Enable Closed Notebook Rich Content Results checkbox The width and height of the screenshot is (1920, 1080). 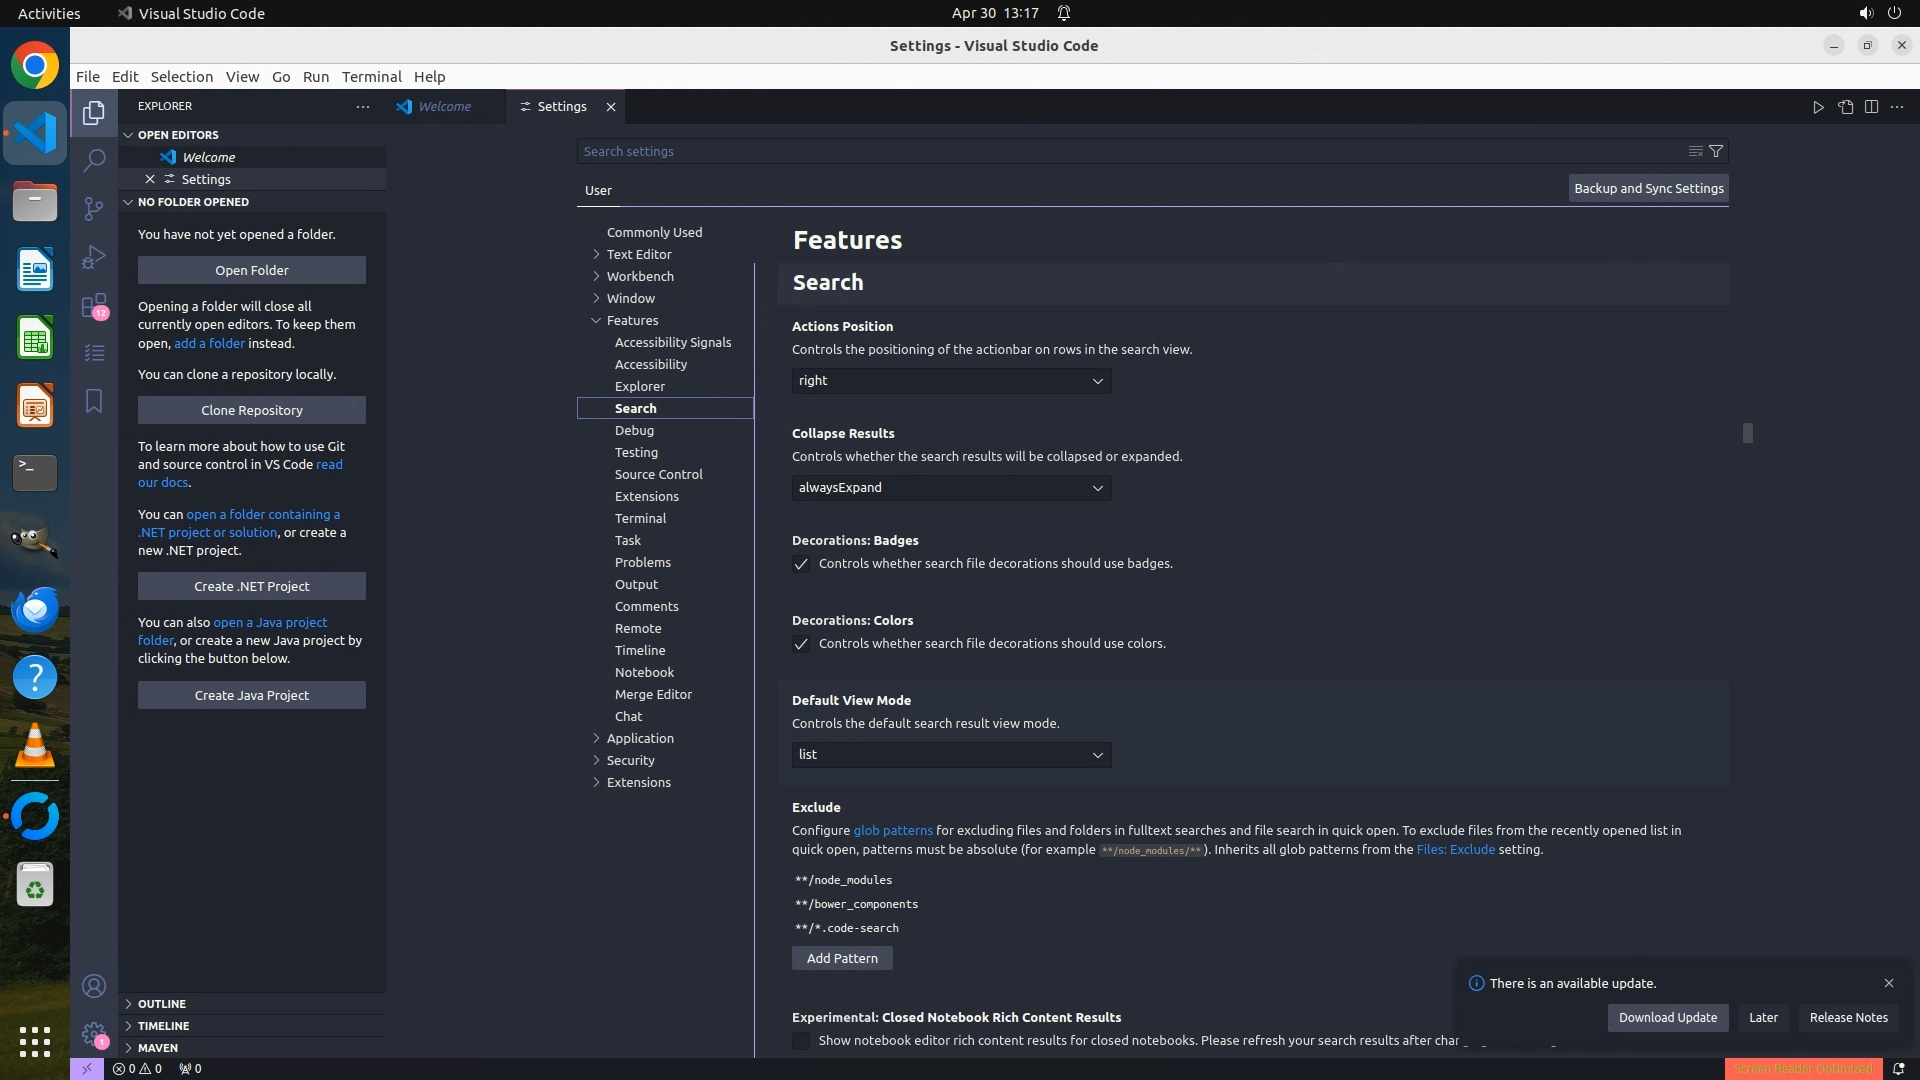(x=801, y=1041)
